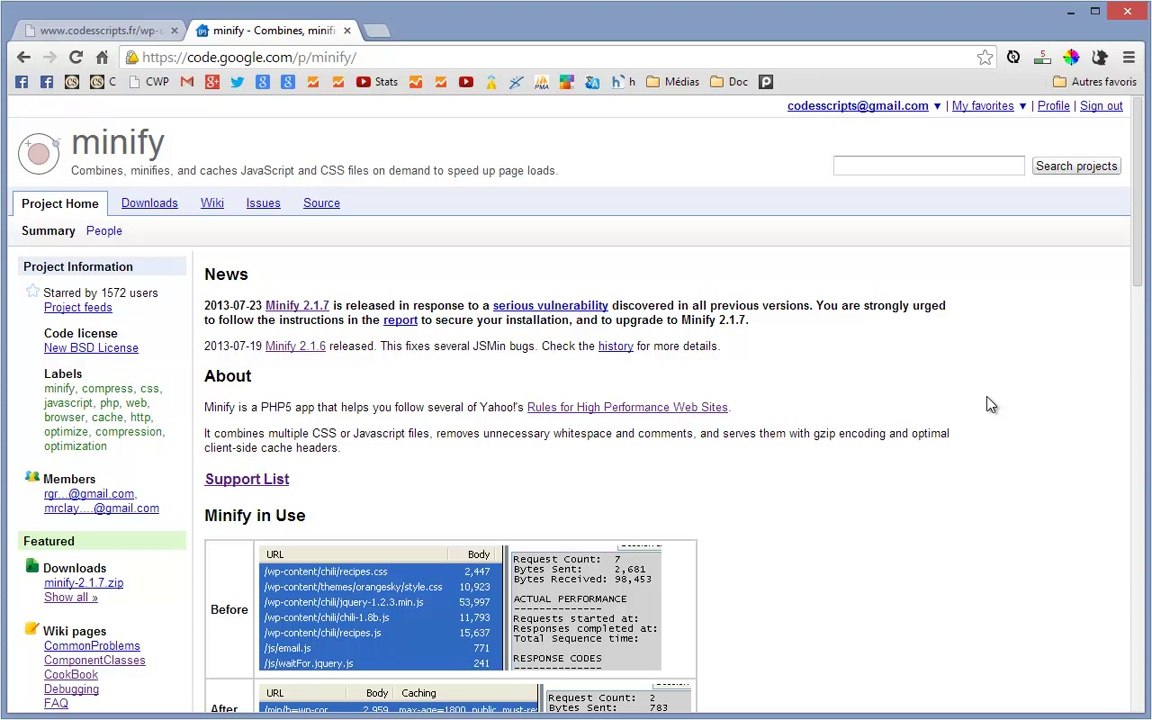Open the Médias bookmarks folder

[672, 82]
